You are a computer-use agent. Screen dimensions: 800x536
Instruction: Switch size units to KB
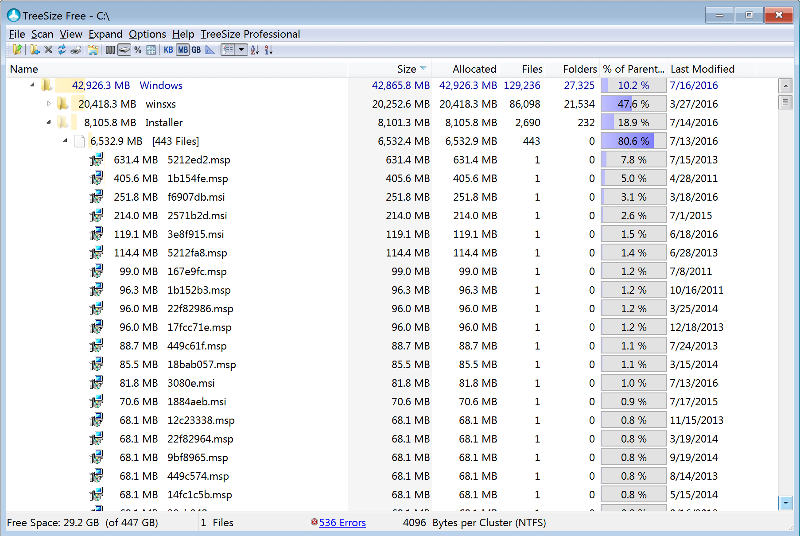click(168, 49)
